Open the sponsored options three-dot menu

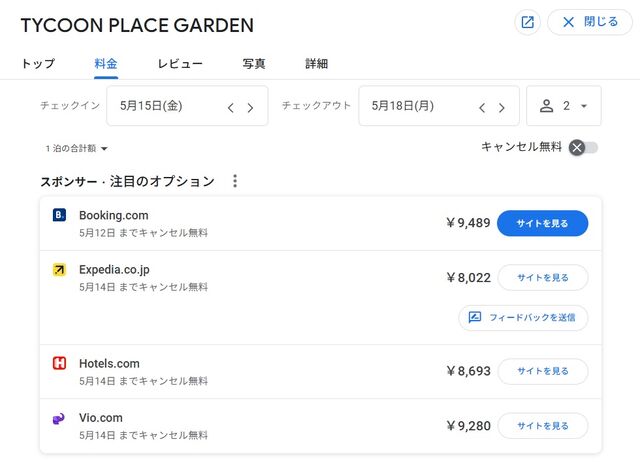pos(235,181)
